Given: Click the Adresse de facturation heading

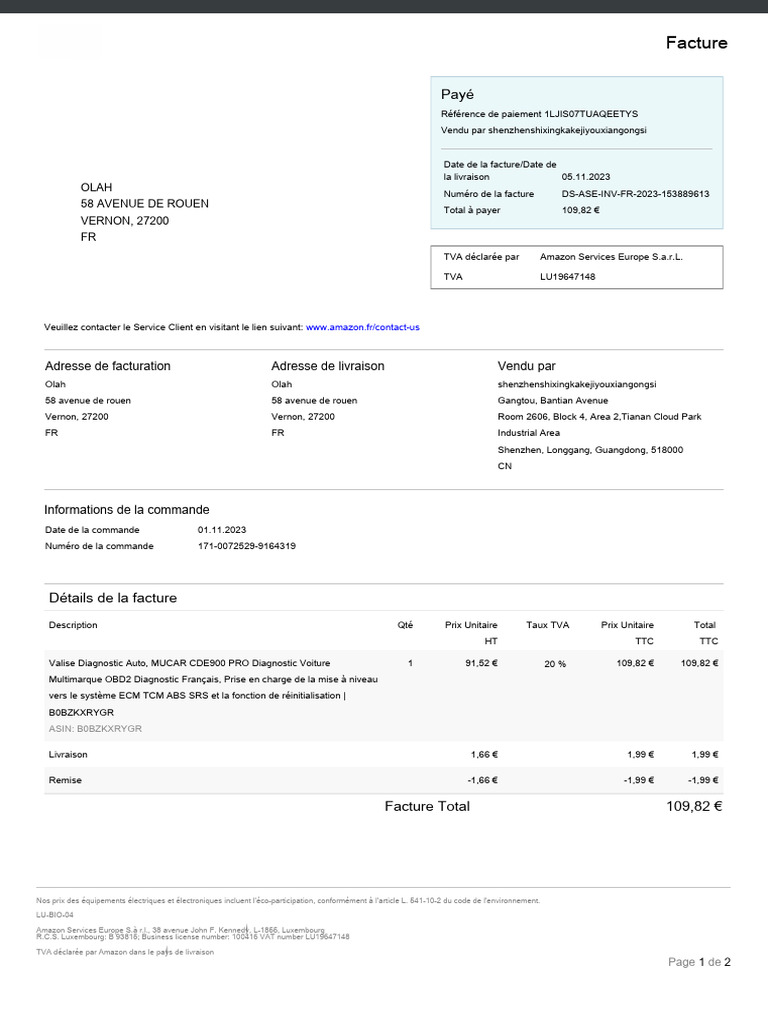Looking at the screenshot, I should pyautogui.click(x=108, y=366).
